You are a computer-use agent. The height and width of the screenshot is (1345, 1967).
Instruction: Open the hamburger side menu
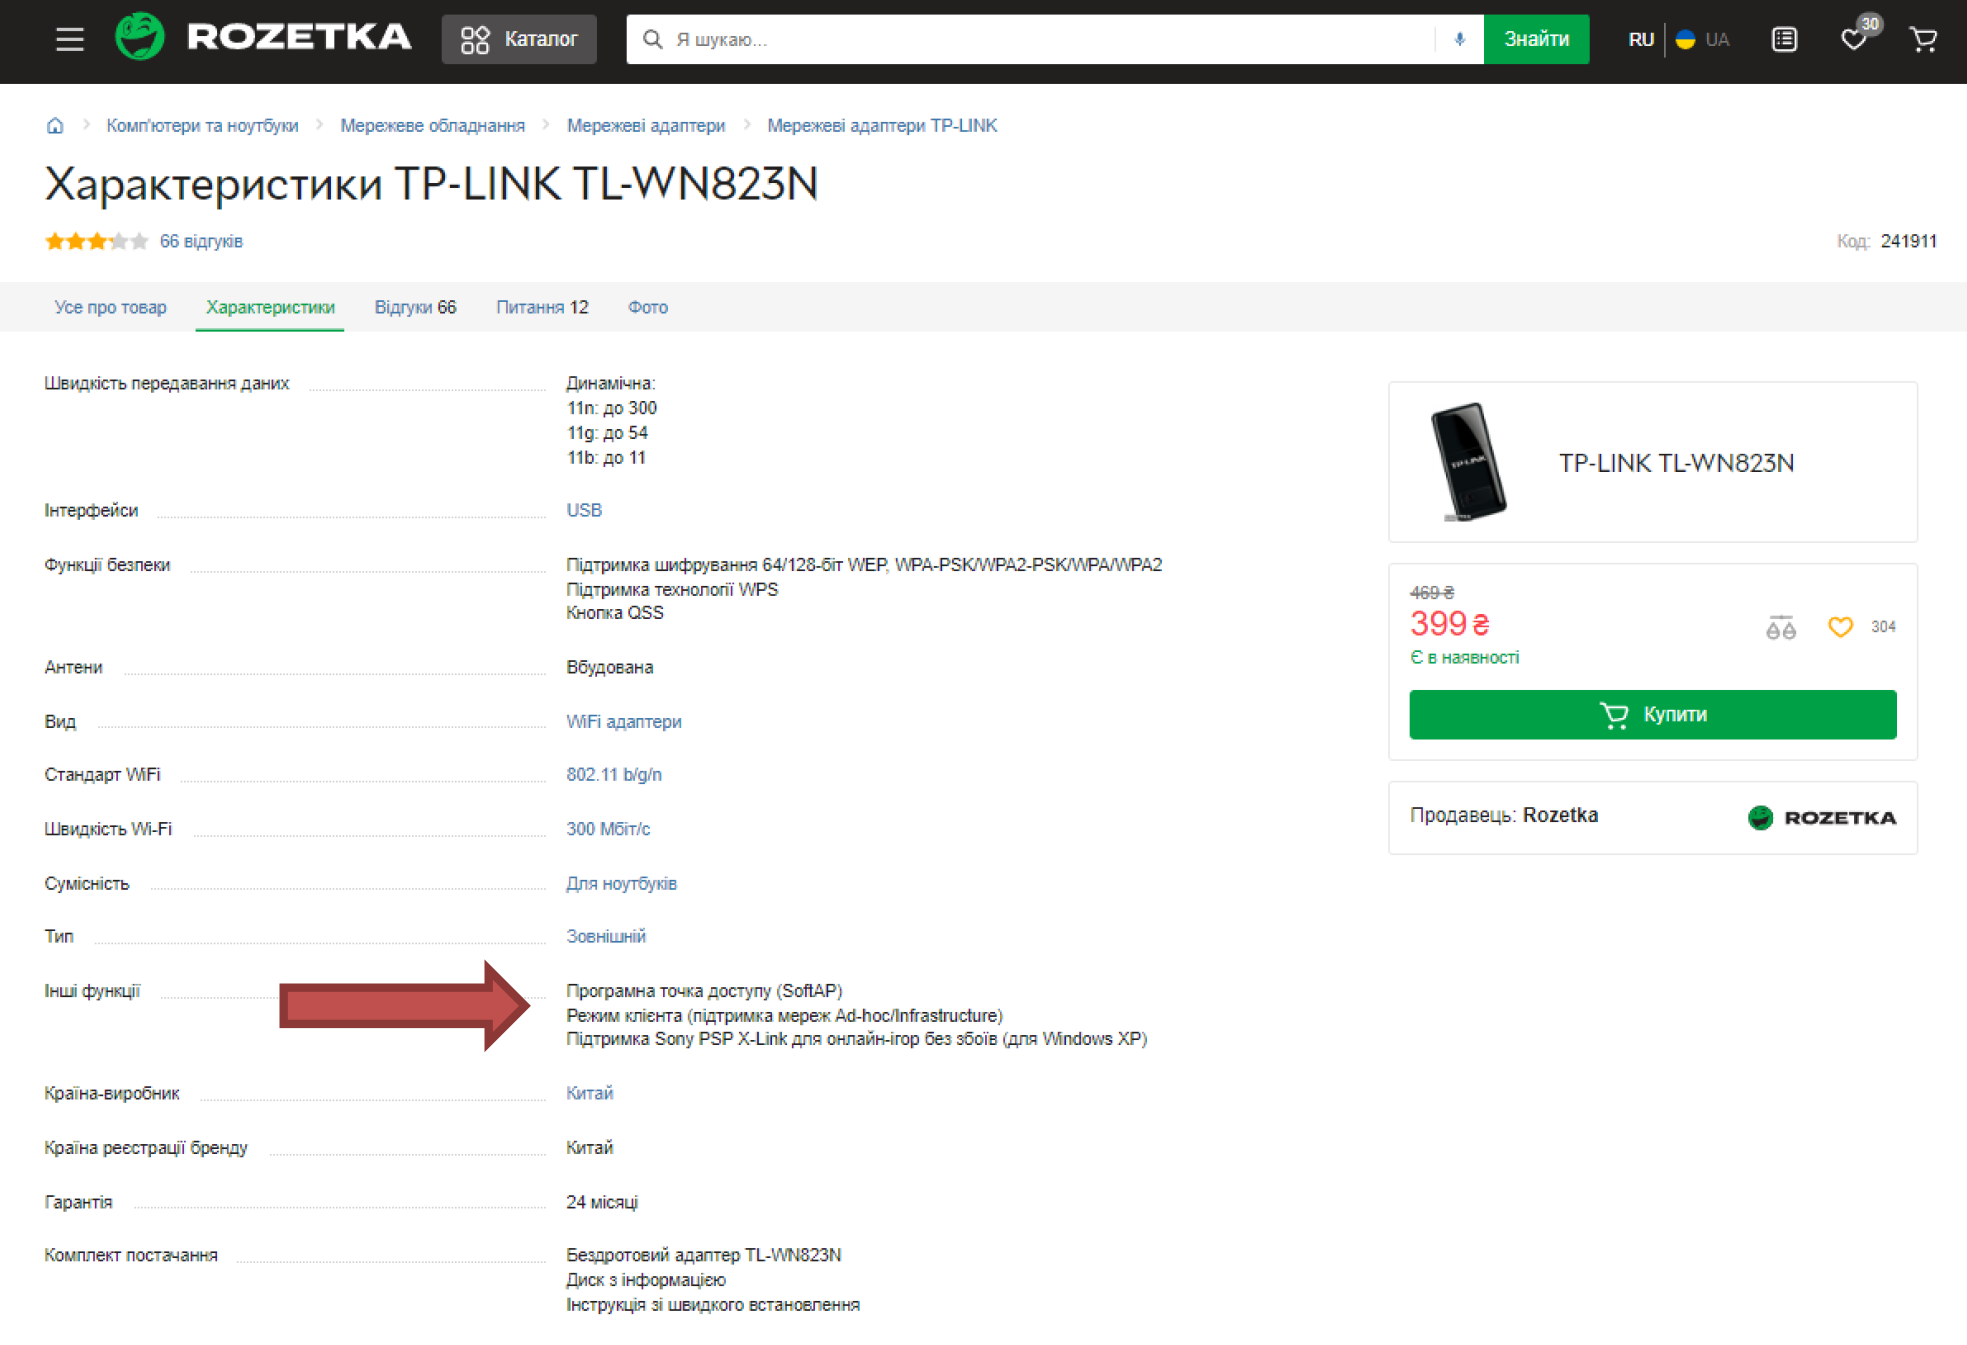click(x=69, y=39)
